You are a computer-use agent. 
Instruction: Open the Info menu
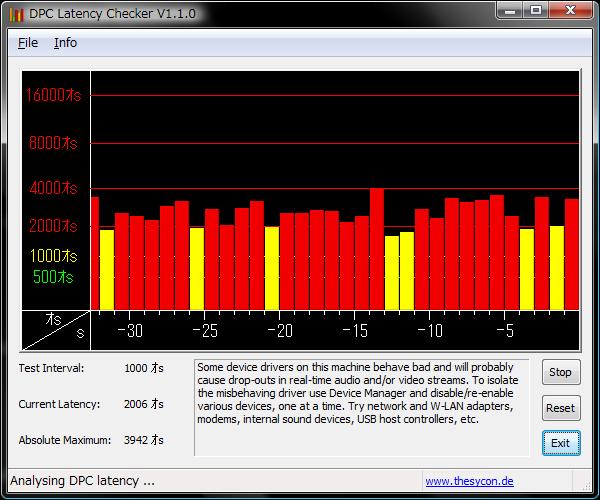point(65,42)
